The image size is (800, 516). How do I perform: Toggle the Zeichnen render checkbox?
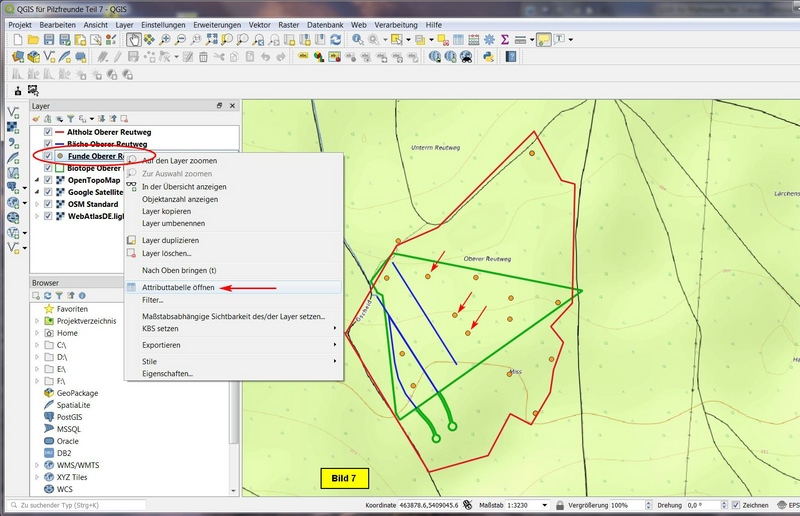[736, 506]
